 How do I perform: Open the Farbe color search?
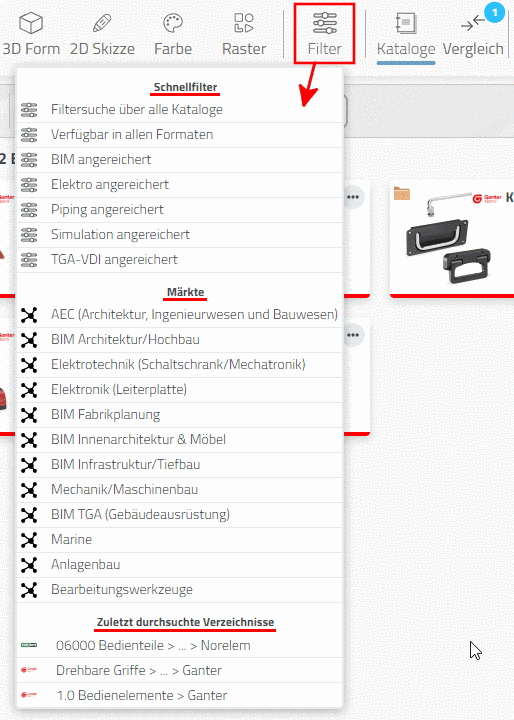pos(173,34)
